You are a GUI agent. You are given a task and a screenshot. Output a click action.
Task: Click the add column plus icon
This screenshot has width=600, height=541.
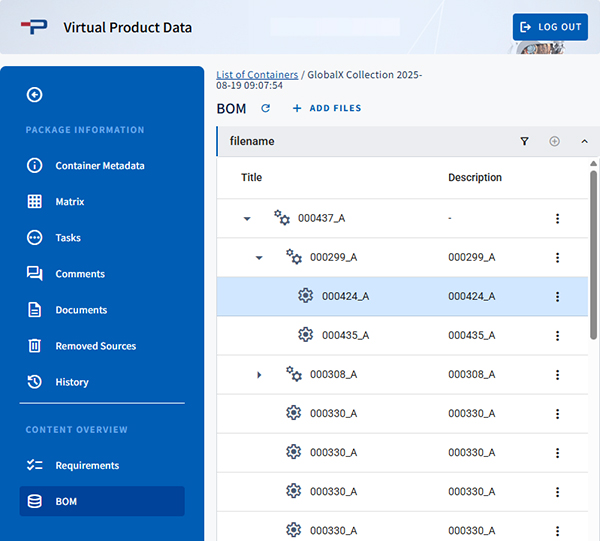[x=554, y=142]
